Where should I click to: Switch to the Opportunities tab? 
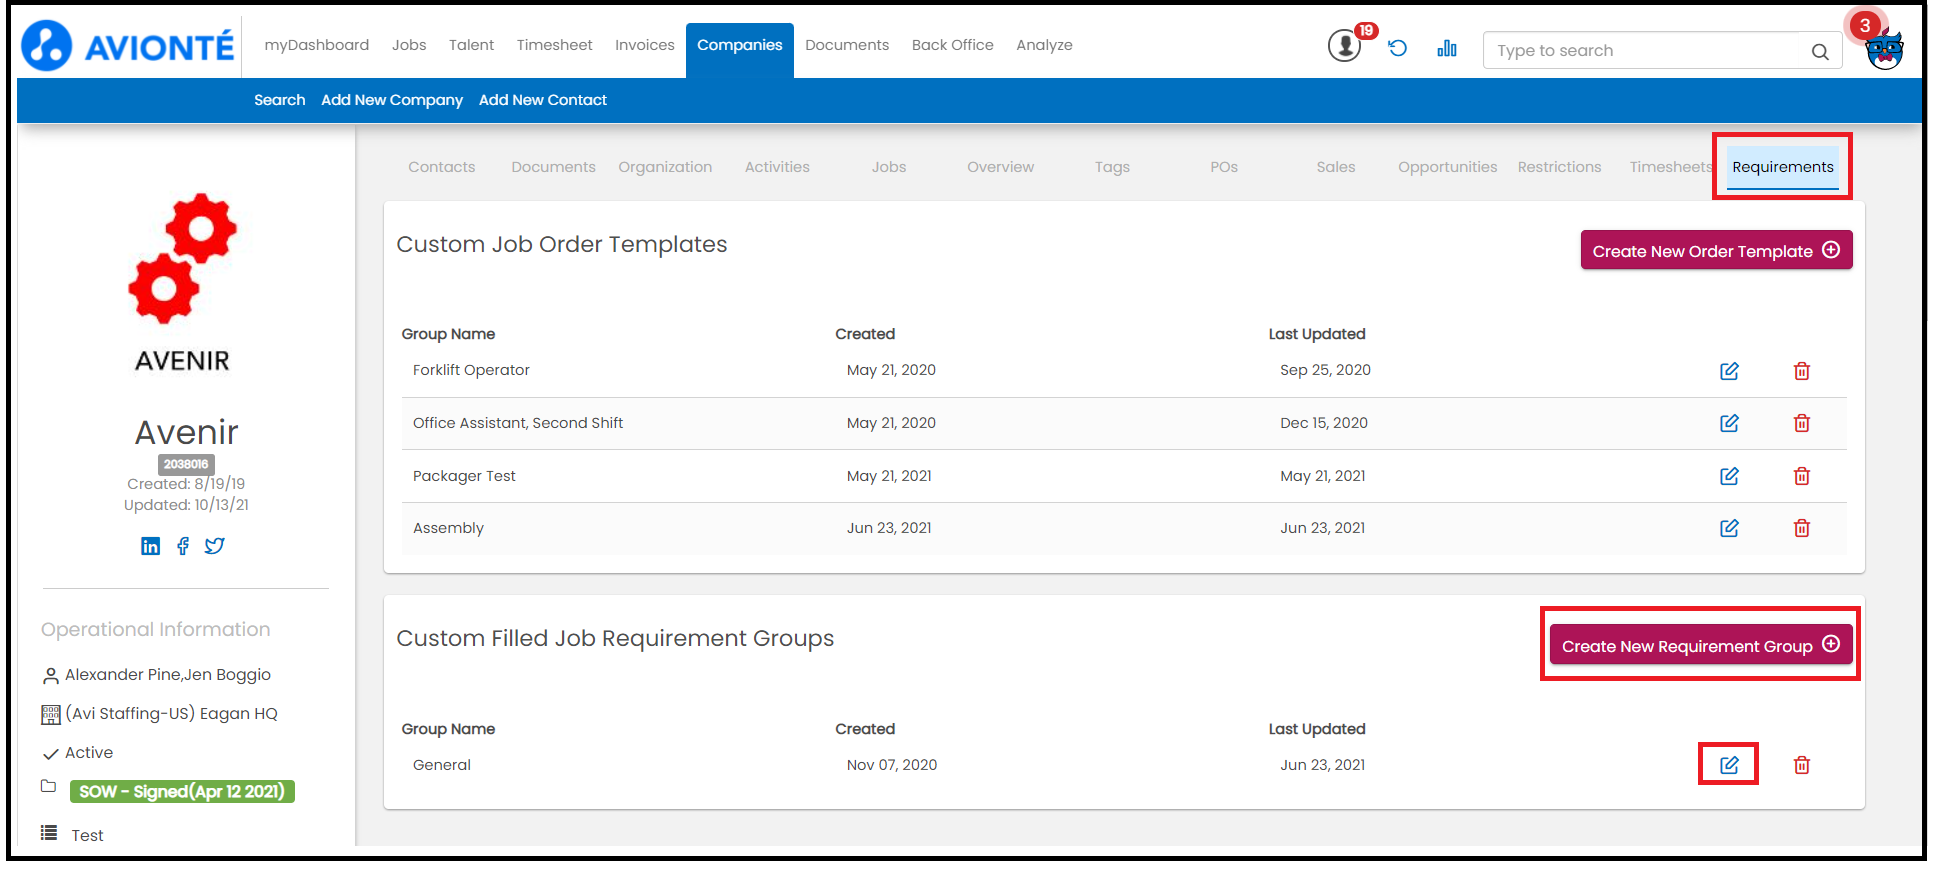[x=1448, y=167]
